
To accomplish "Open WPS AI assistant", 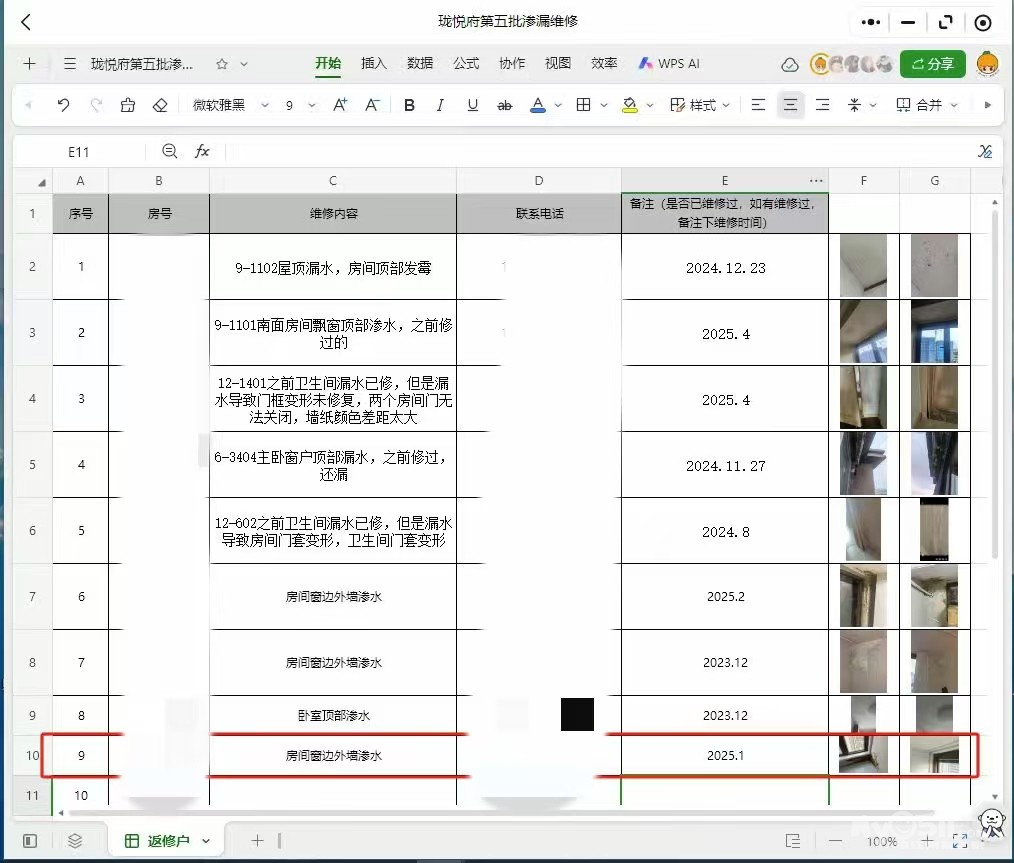I will coord(669,63).
